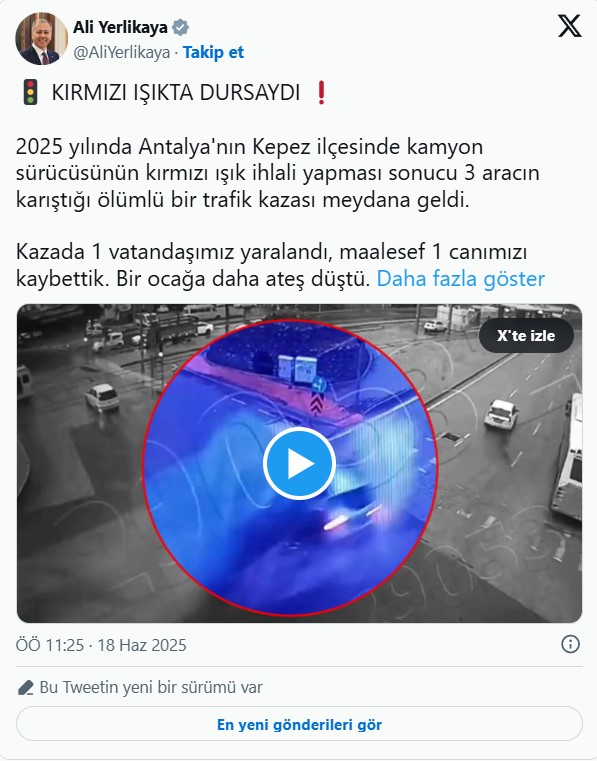Viewport: 597px width, 761px height.
Task: Open the @AliYerlikaya handle link
Action: (121, 52)
